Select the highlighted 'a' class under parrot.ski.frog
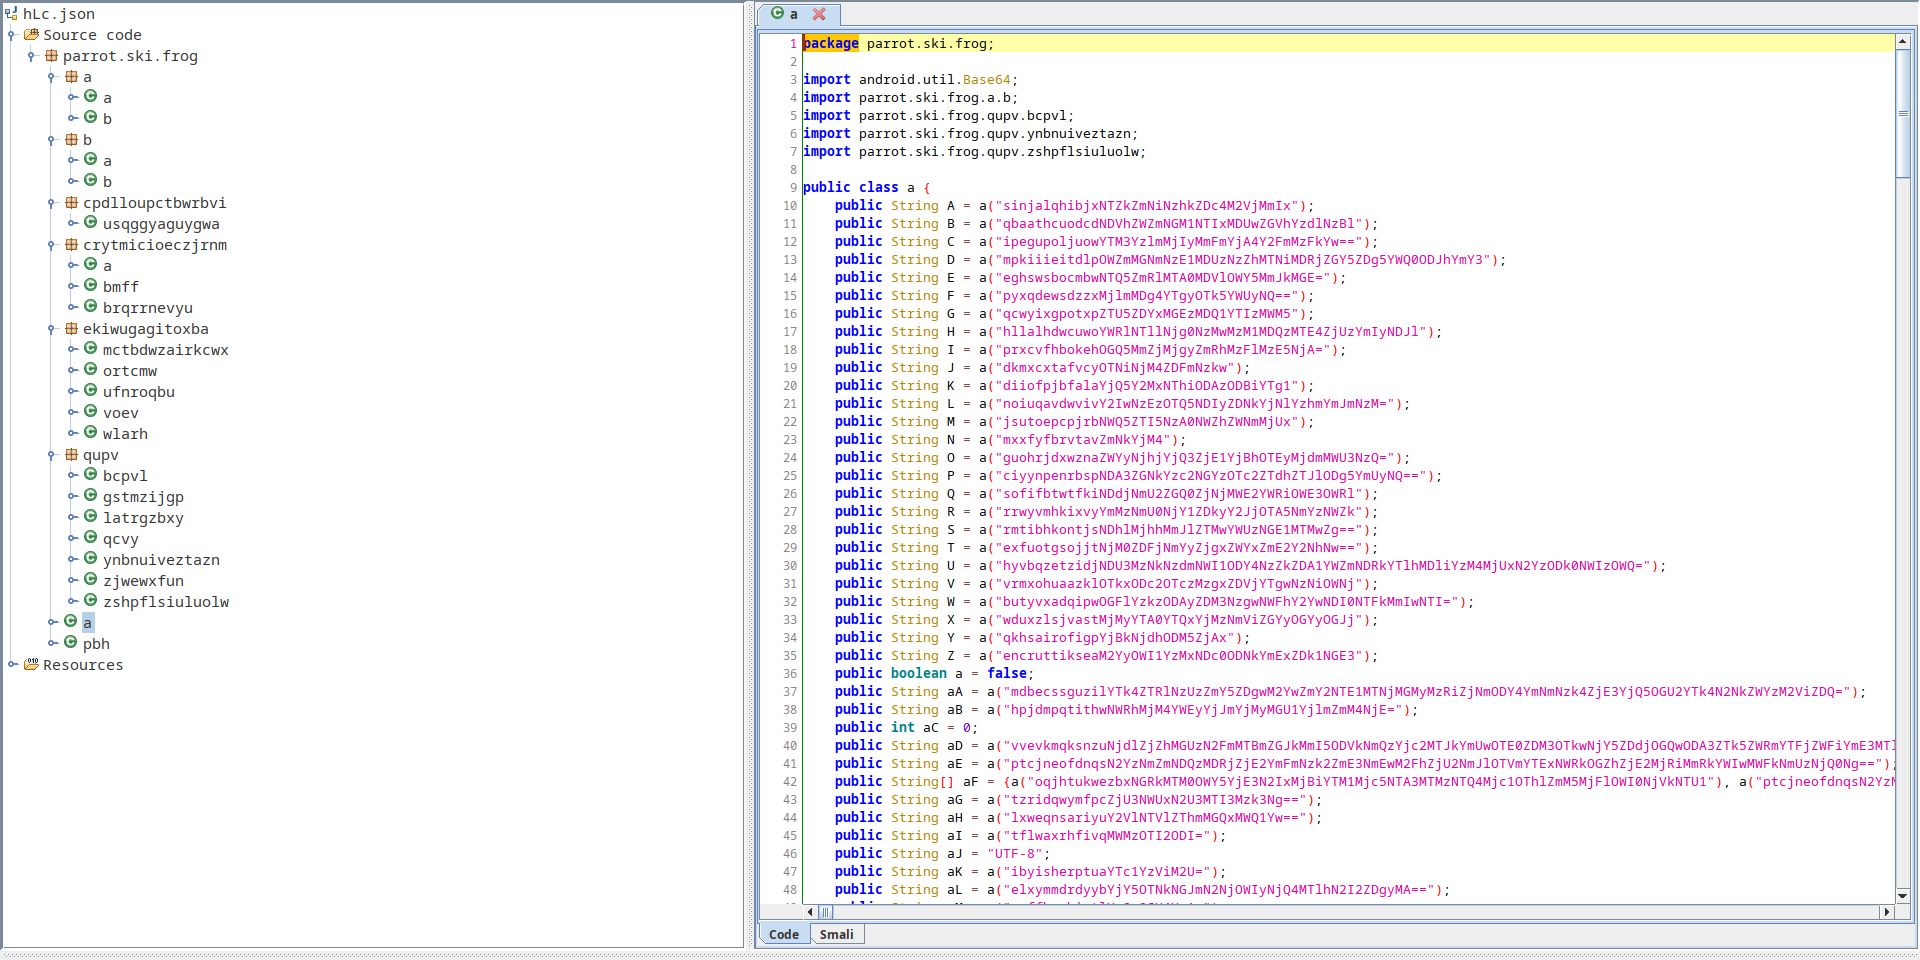The height and width of the screenshot is (960, 1920). pyautogui.click(x=87, y=623)
